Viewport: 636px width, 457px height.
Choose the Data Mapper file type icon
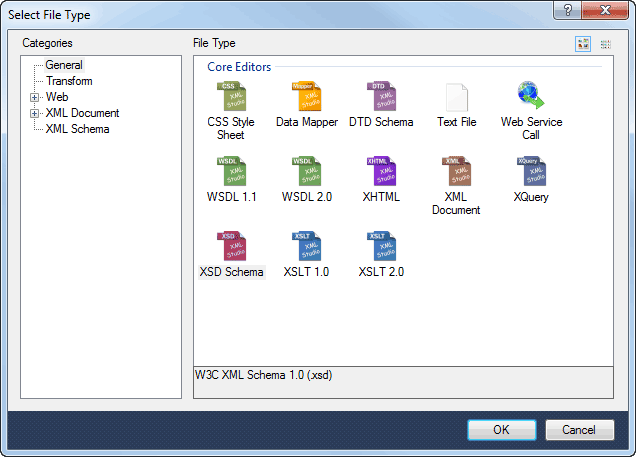point(307,96)
